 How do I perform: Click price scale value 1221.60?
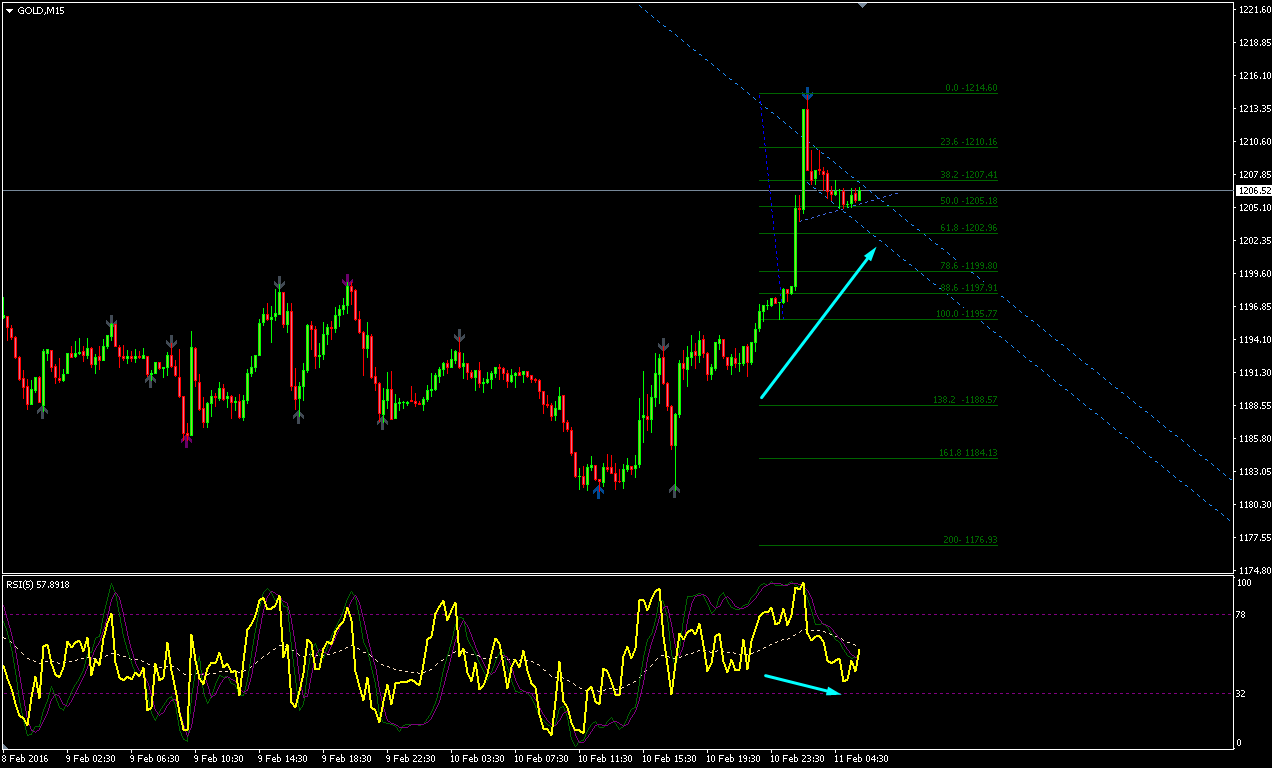click(x=1253, y=10)
